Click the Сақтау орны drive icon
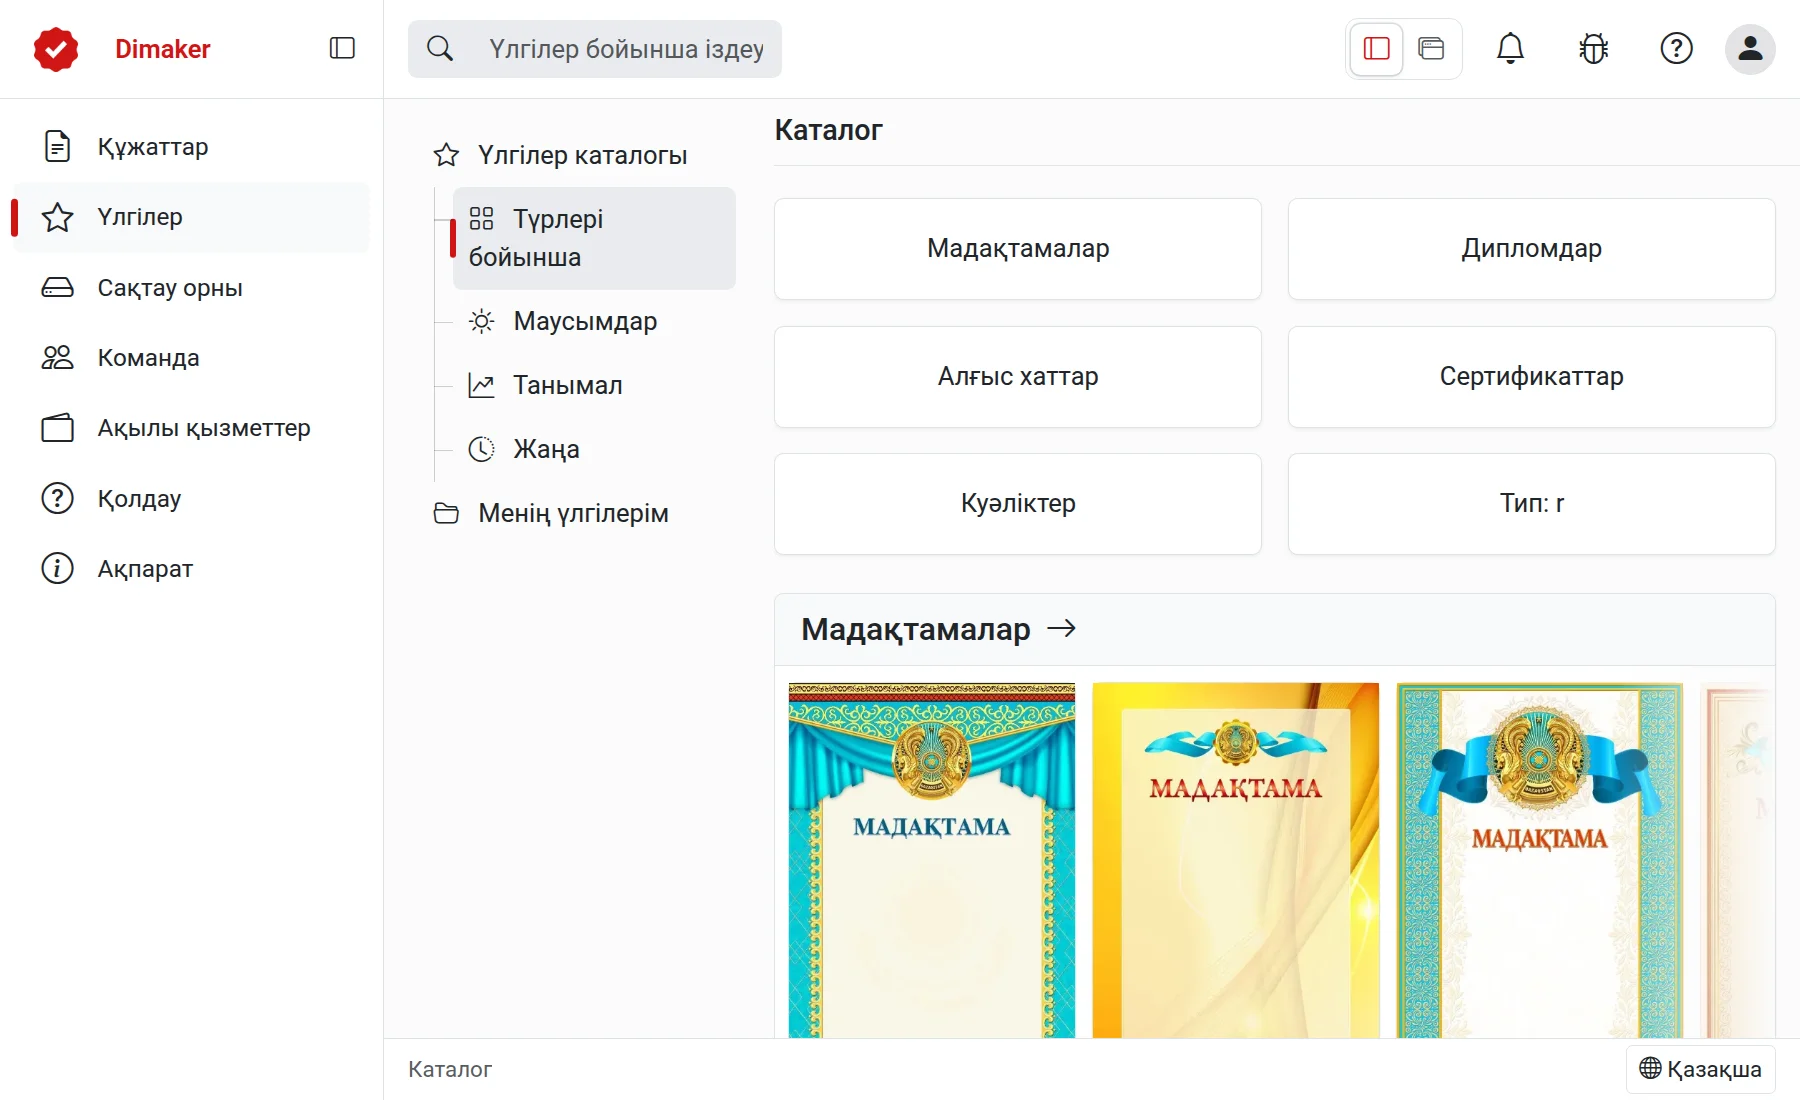The height and width of the screenshot is (1100, 1800). tap(58, 288)
